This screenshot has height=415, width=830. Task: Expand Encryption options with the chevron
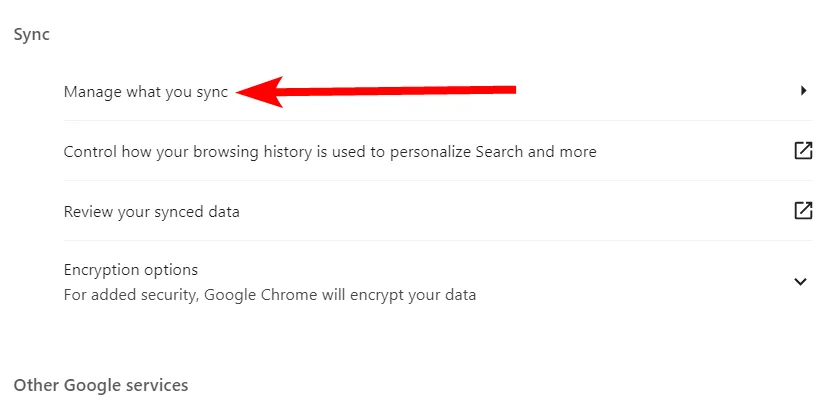(800, 282)
